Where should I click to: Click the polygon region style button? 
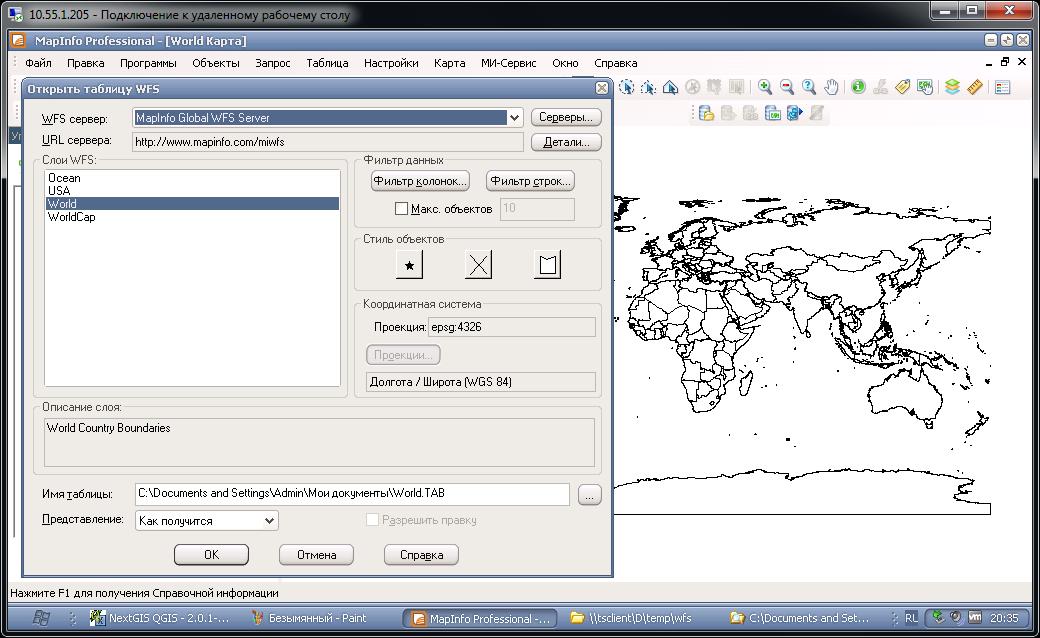(547, 265)
